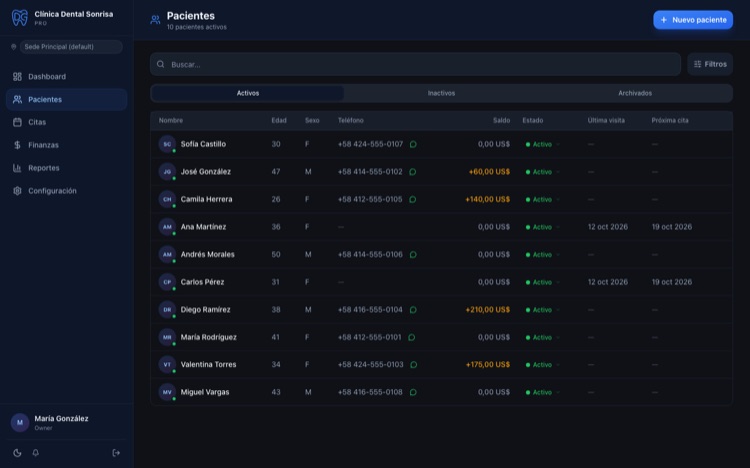Switch to the Inactivos tab
Image resolution: width=750 pixels, height=468 pixels.
click(x=441, y=93)
